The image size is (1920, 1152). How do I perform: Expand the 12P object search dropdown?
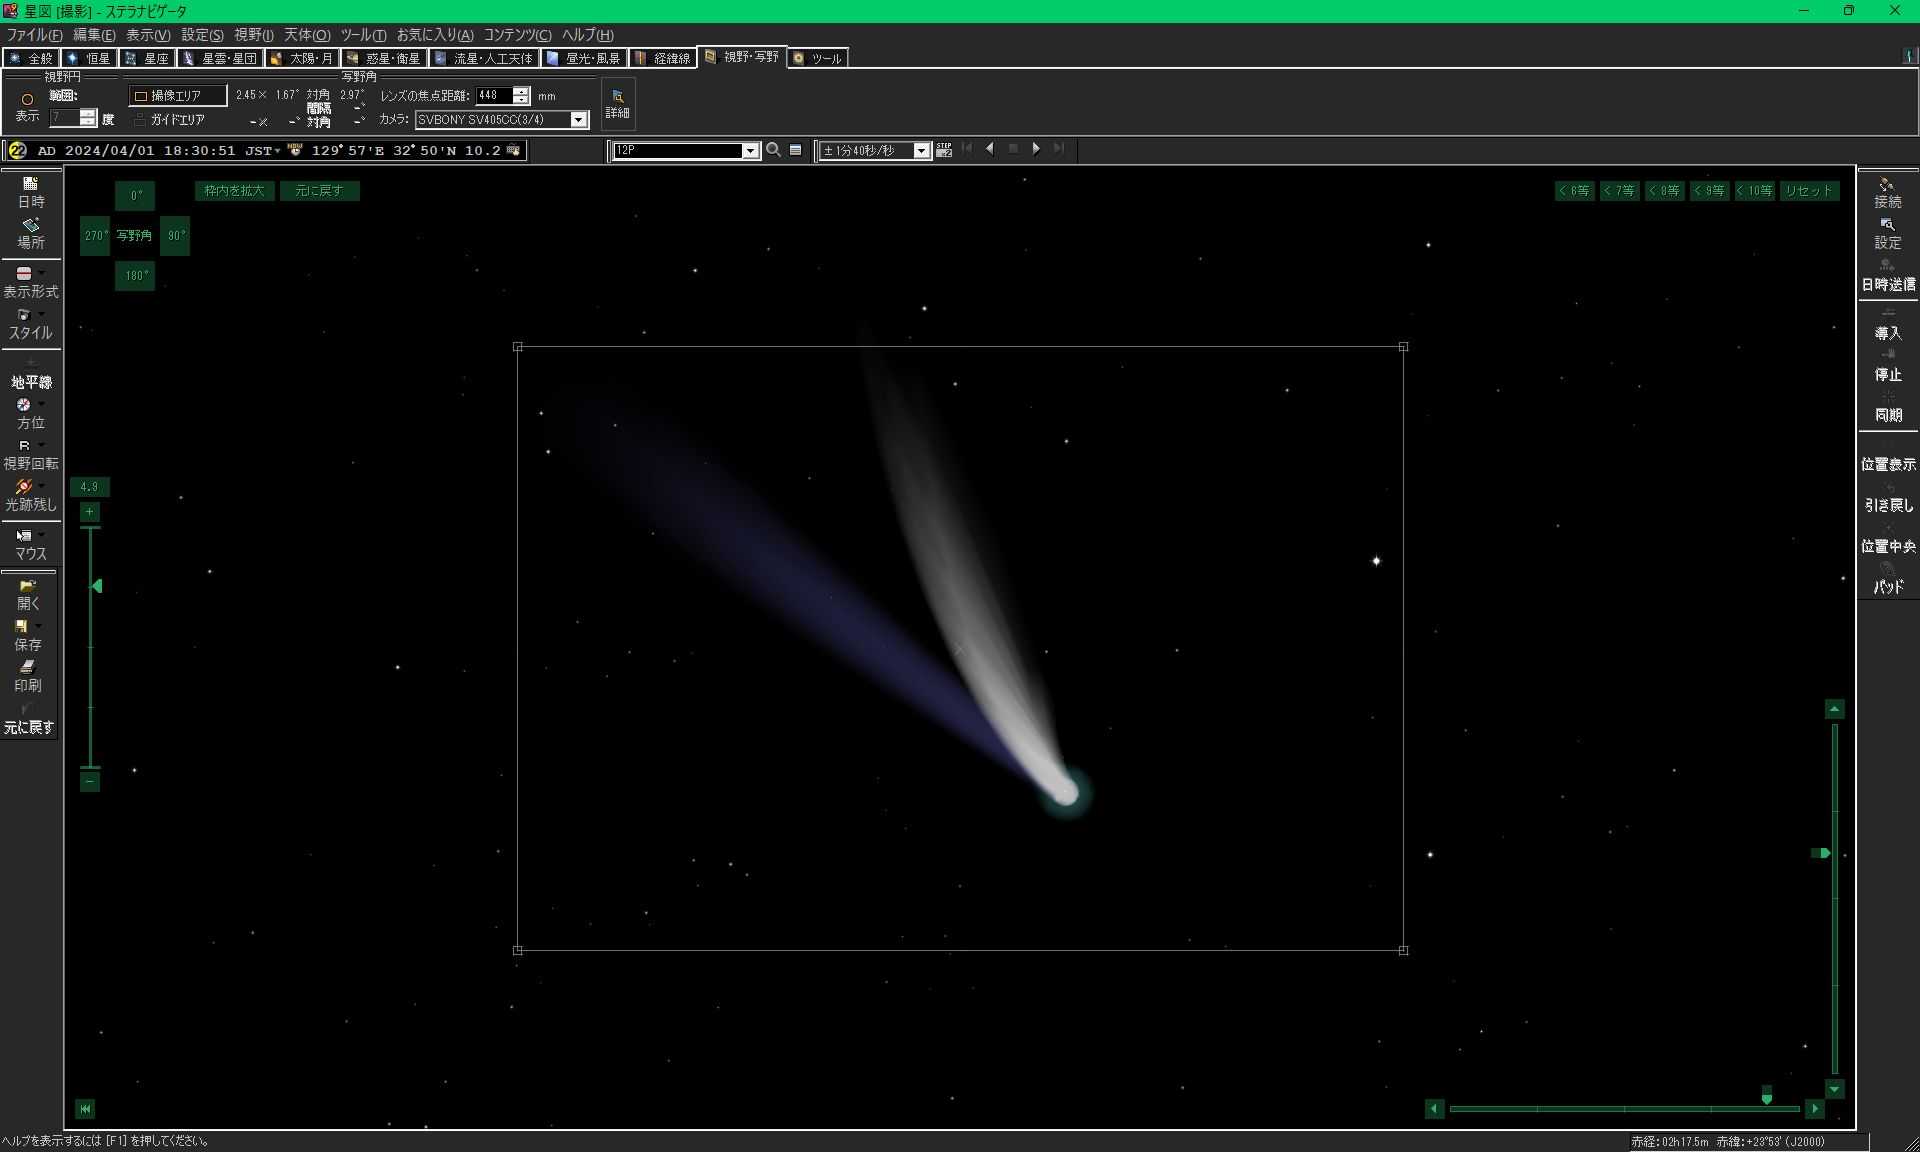point(749,151)
